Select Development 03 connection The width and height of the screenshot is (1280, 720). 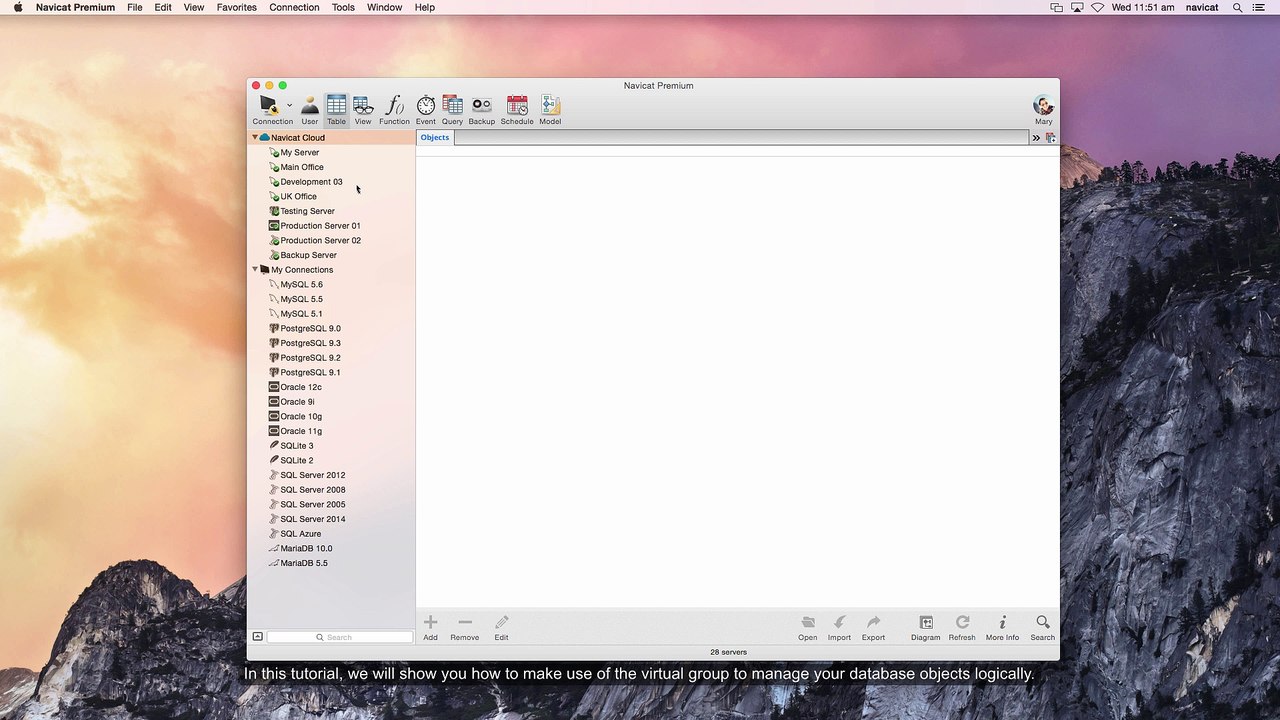click(x=311, y=182)
